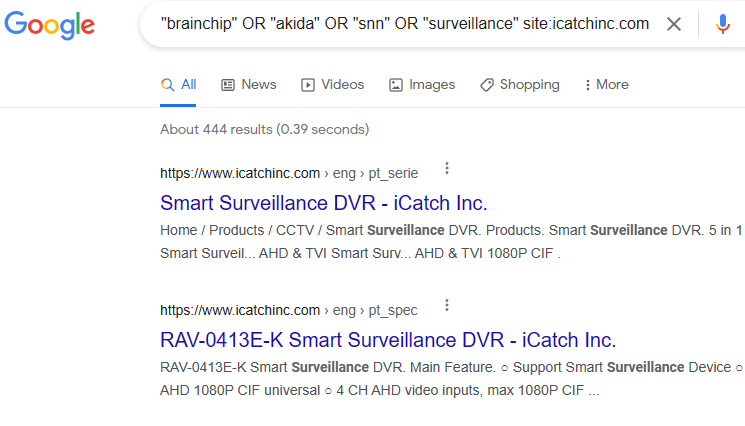Open options menu for pt_spec result
The width and height of the screenshot is (745, 426).
click(447, 305)
